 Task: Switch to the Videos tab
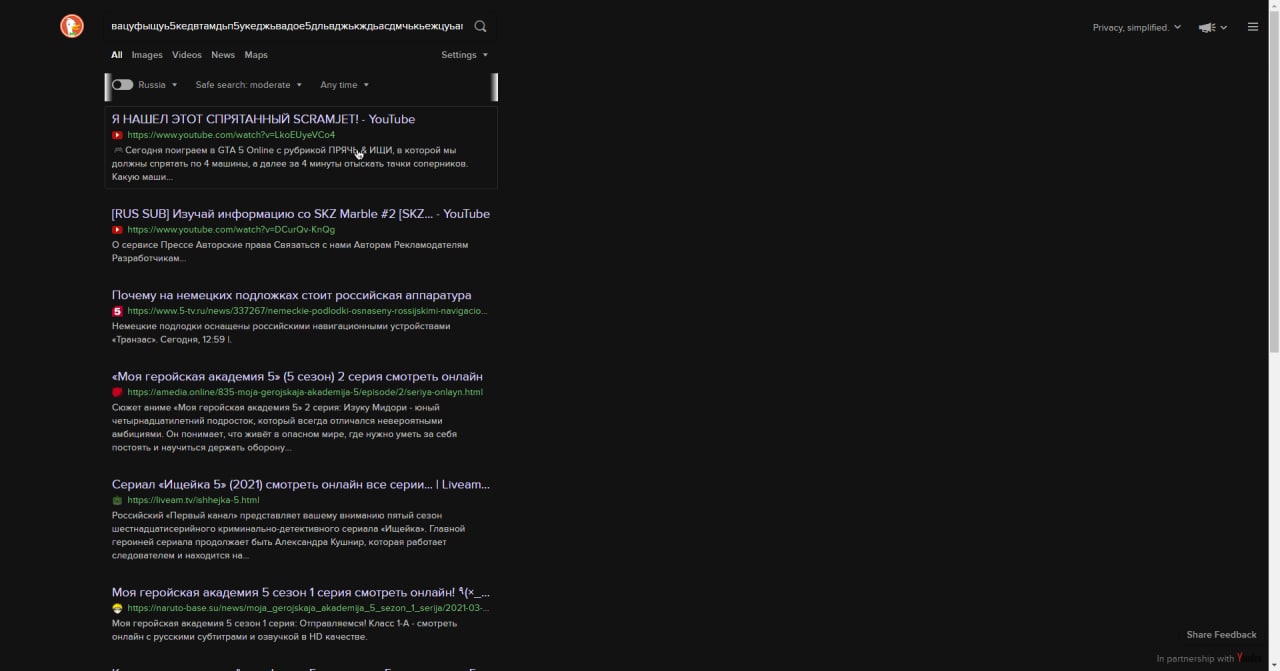coord(187,55)
